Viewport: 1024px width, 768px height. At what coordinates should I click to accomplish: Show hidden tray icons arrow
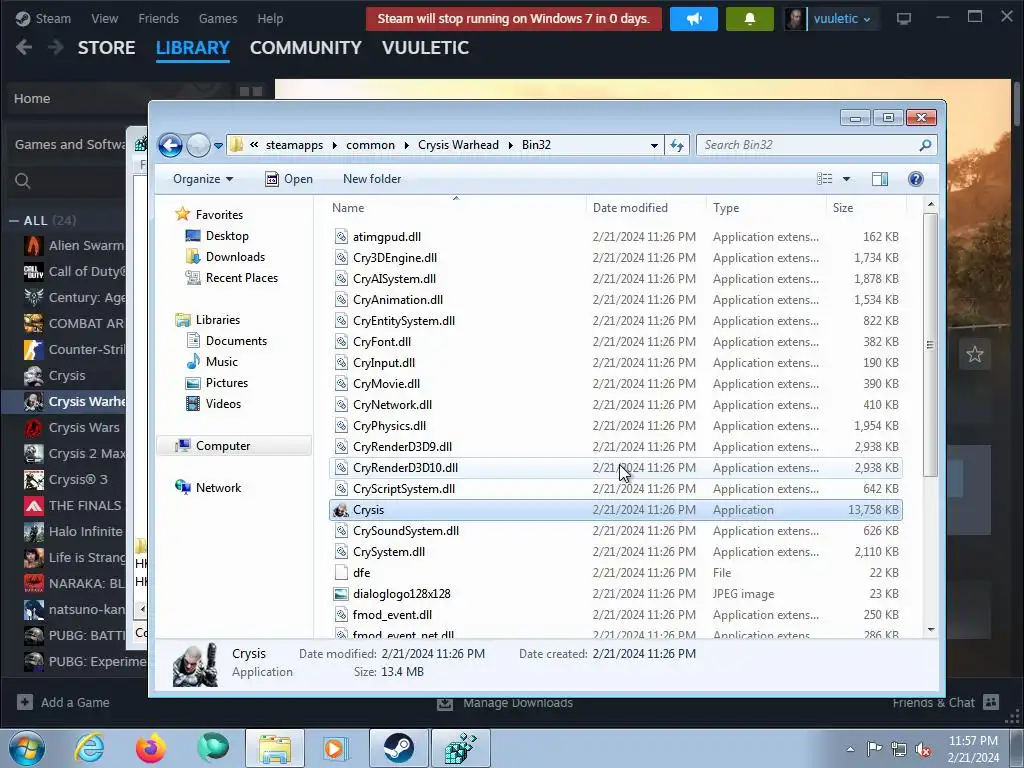(x=850, y=749)
